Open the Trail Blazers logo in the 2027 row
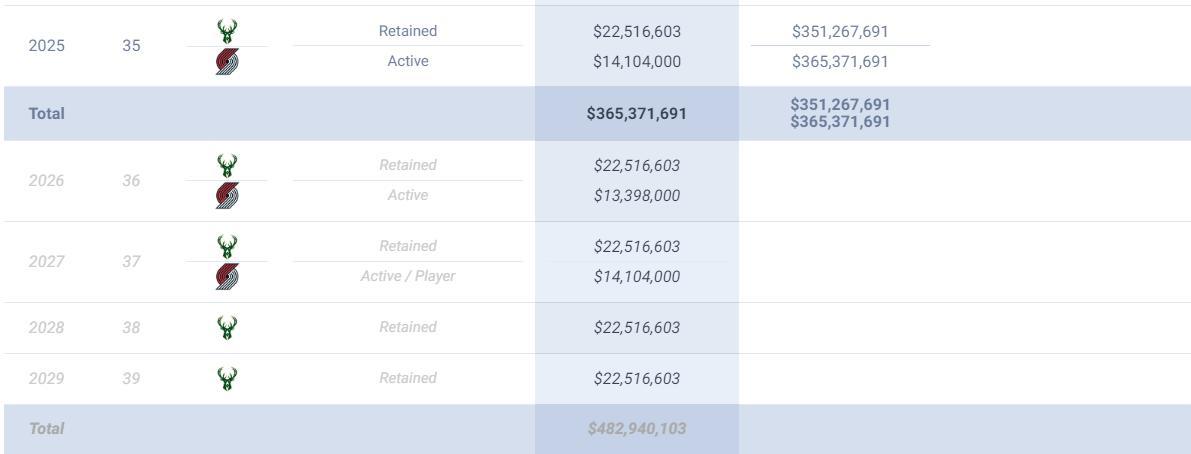The height and width of the screenshot is (454, 1191). (227, 277)
